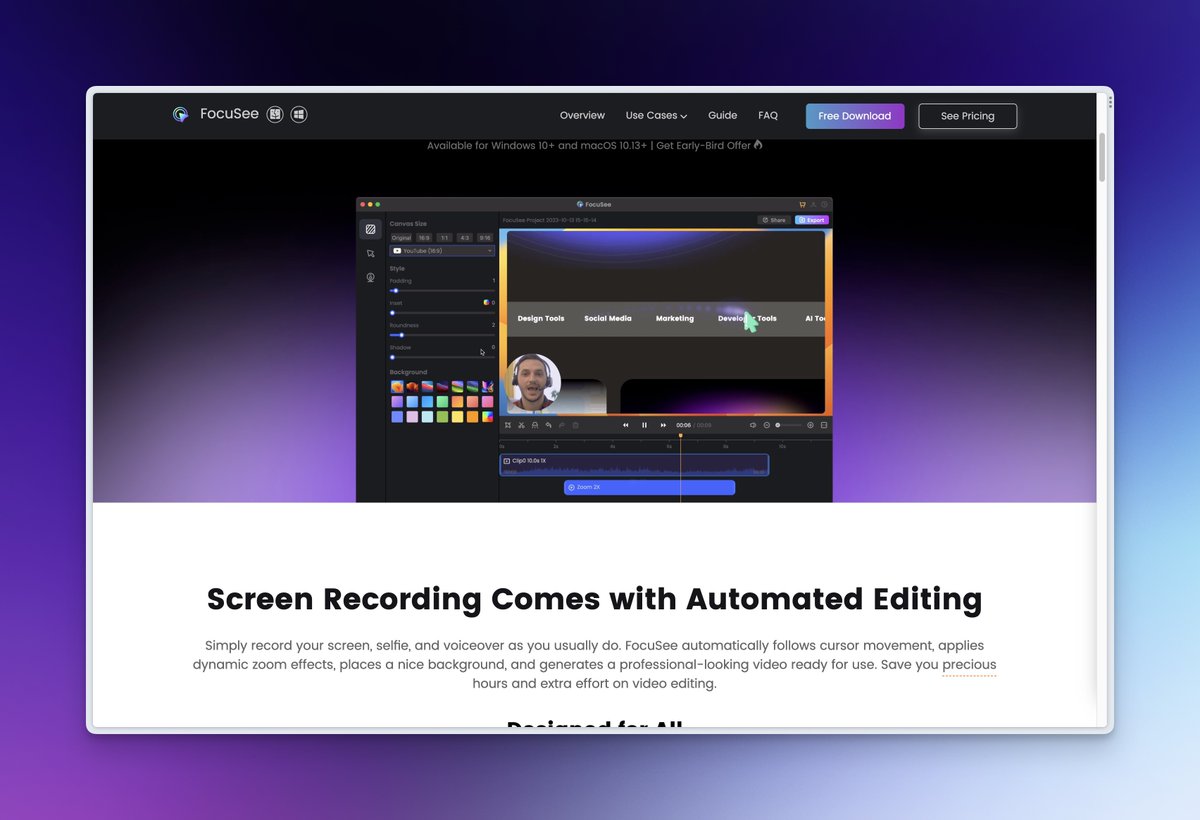Adjust the Padding slider
The width and height of the screenshot is (1200, 820).
pyautogui.click(x=442, y=291)
